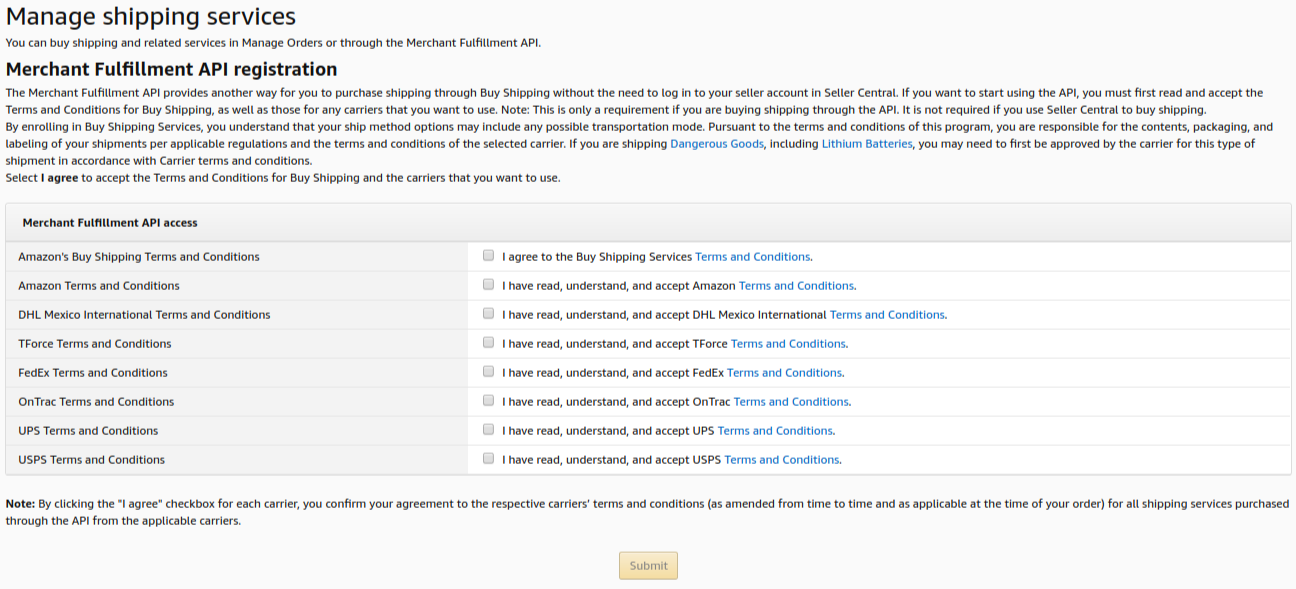Enable the Amazon Terms and Conditions checkbox
The height and width of the screenshot is (589, 1296).
tap(488, 285)
